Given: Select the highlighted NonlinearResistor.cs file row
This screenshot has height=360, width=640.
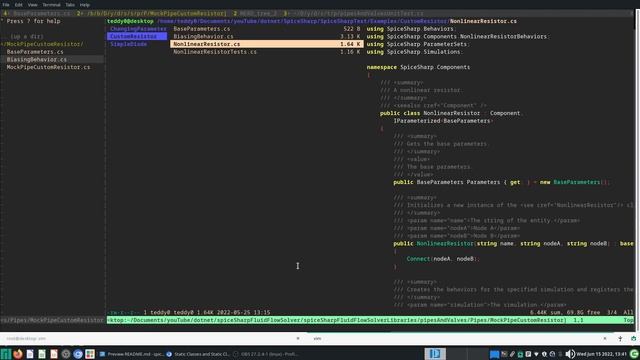Looking at the screenshot, I should coord(267,44).
